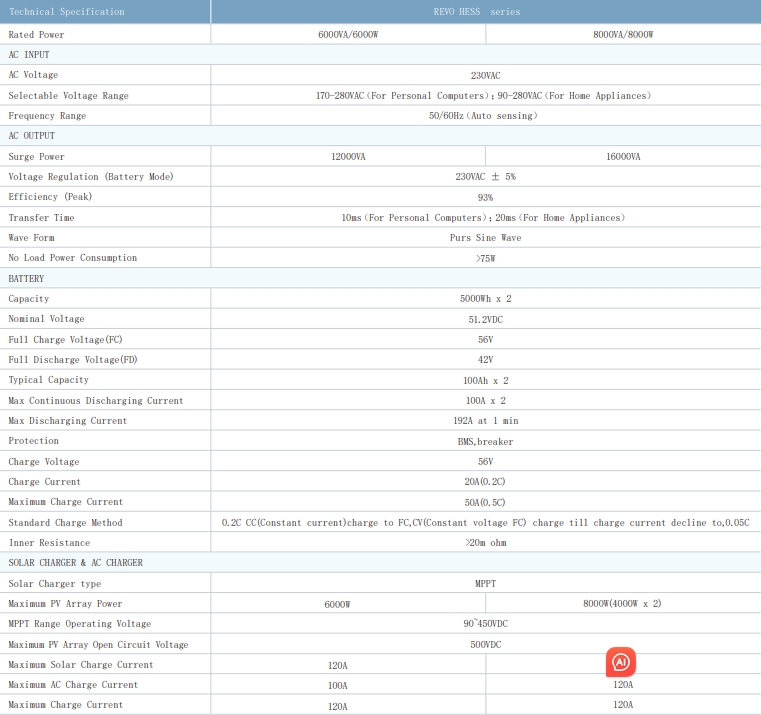The width and height of the screenshot is (761, 715).
Task: Click the MPPT solar charger type value
Action: click(x=485, y=584)
